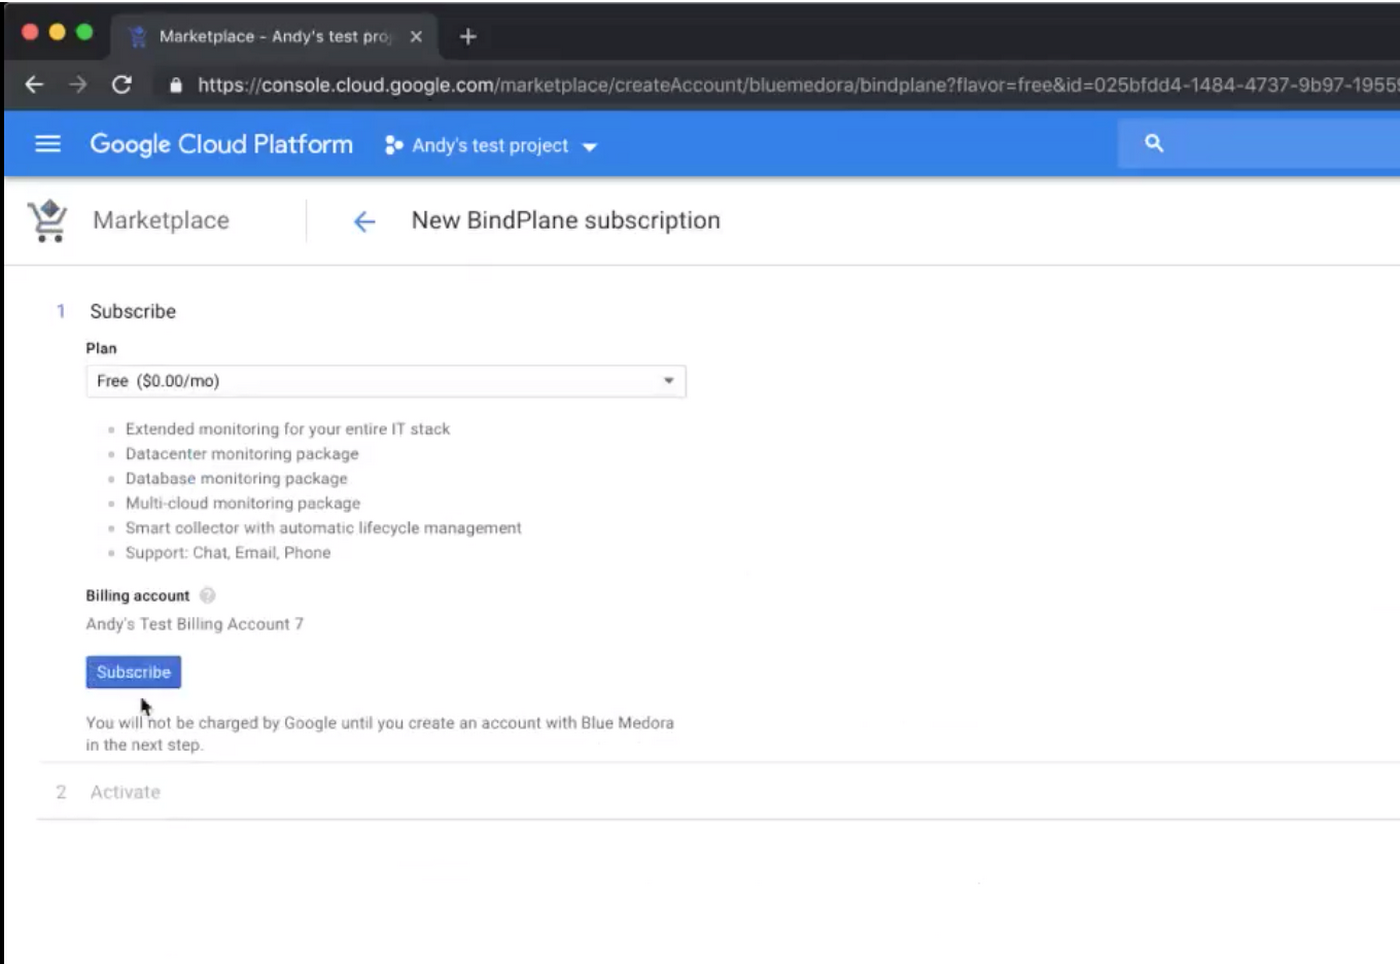The image size is (1400, 964).
Task: Click the project hexagon dots icon
Action: pyautogui.click(x=393, y=145)
